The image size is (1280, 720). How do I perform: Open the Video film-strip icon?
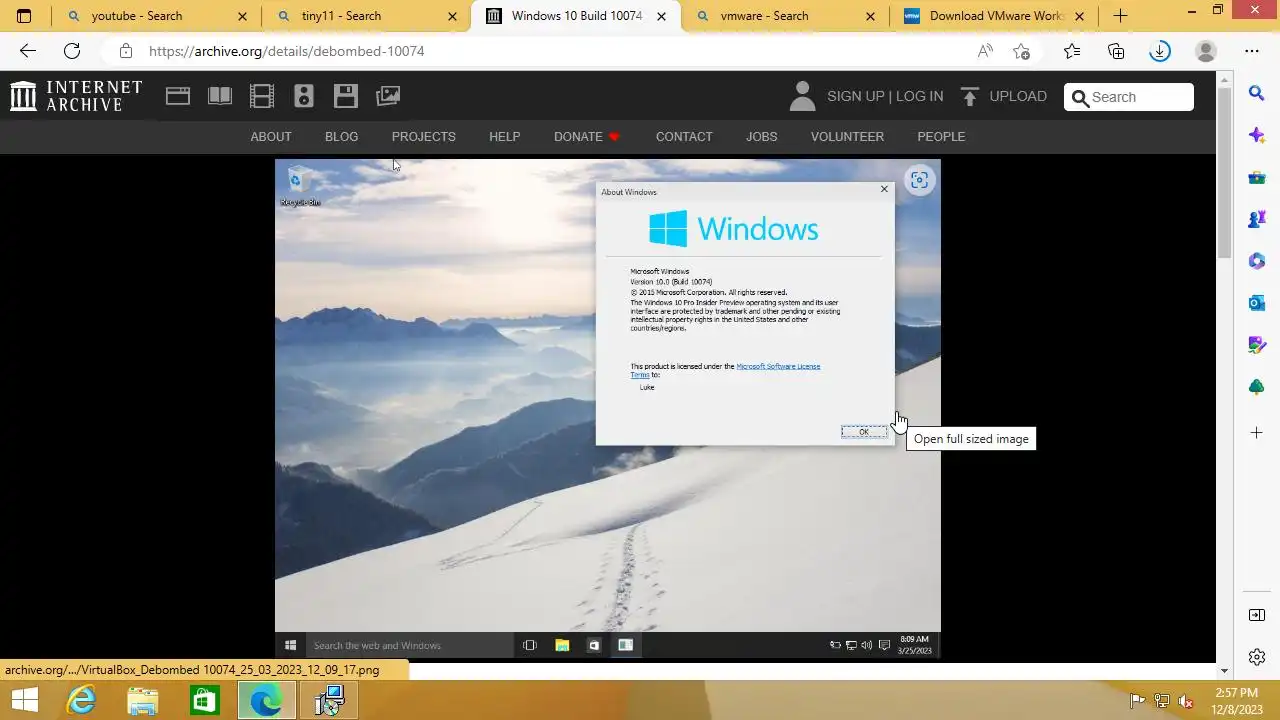click(262, 96)
